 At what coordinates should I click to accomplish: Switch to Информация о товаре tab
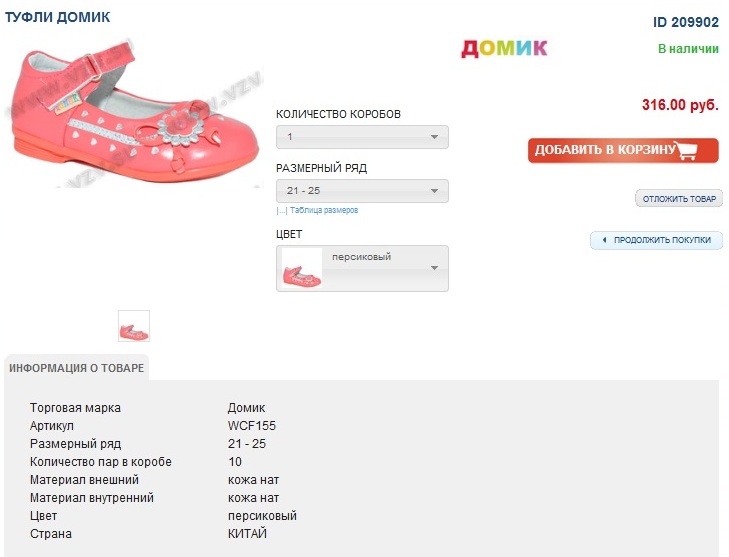(x=77, y=368)
